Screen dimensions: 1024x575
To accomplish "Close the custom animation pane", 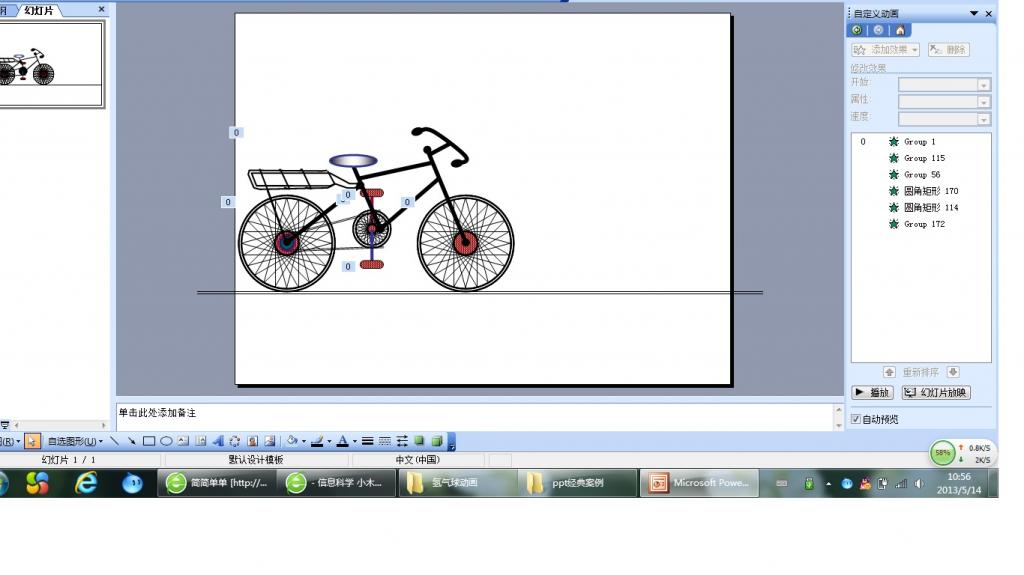I will (x=989, y=13).
